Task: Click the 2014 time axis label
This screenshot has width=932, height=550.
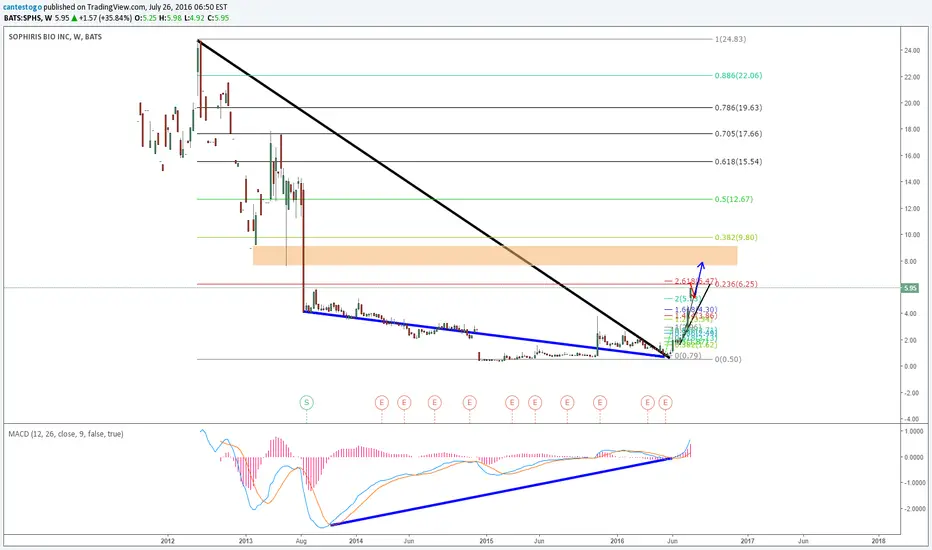Action: coord(356,540)
